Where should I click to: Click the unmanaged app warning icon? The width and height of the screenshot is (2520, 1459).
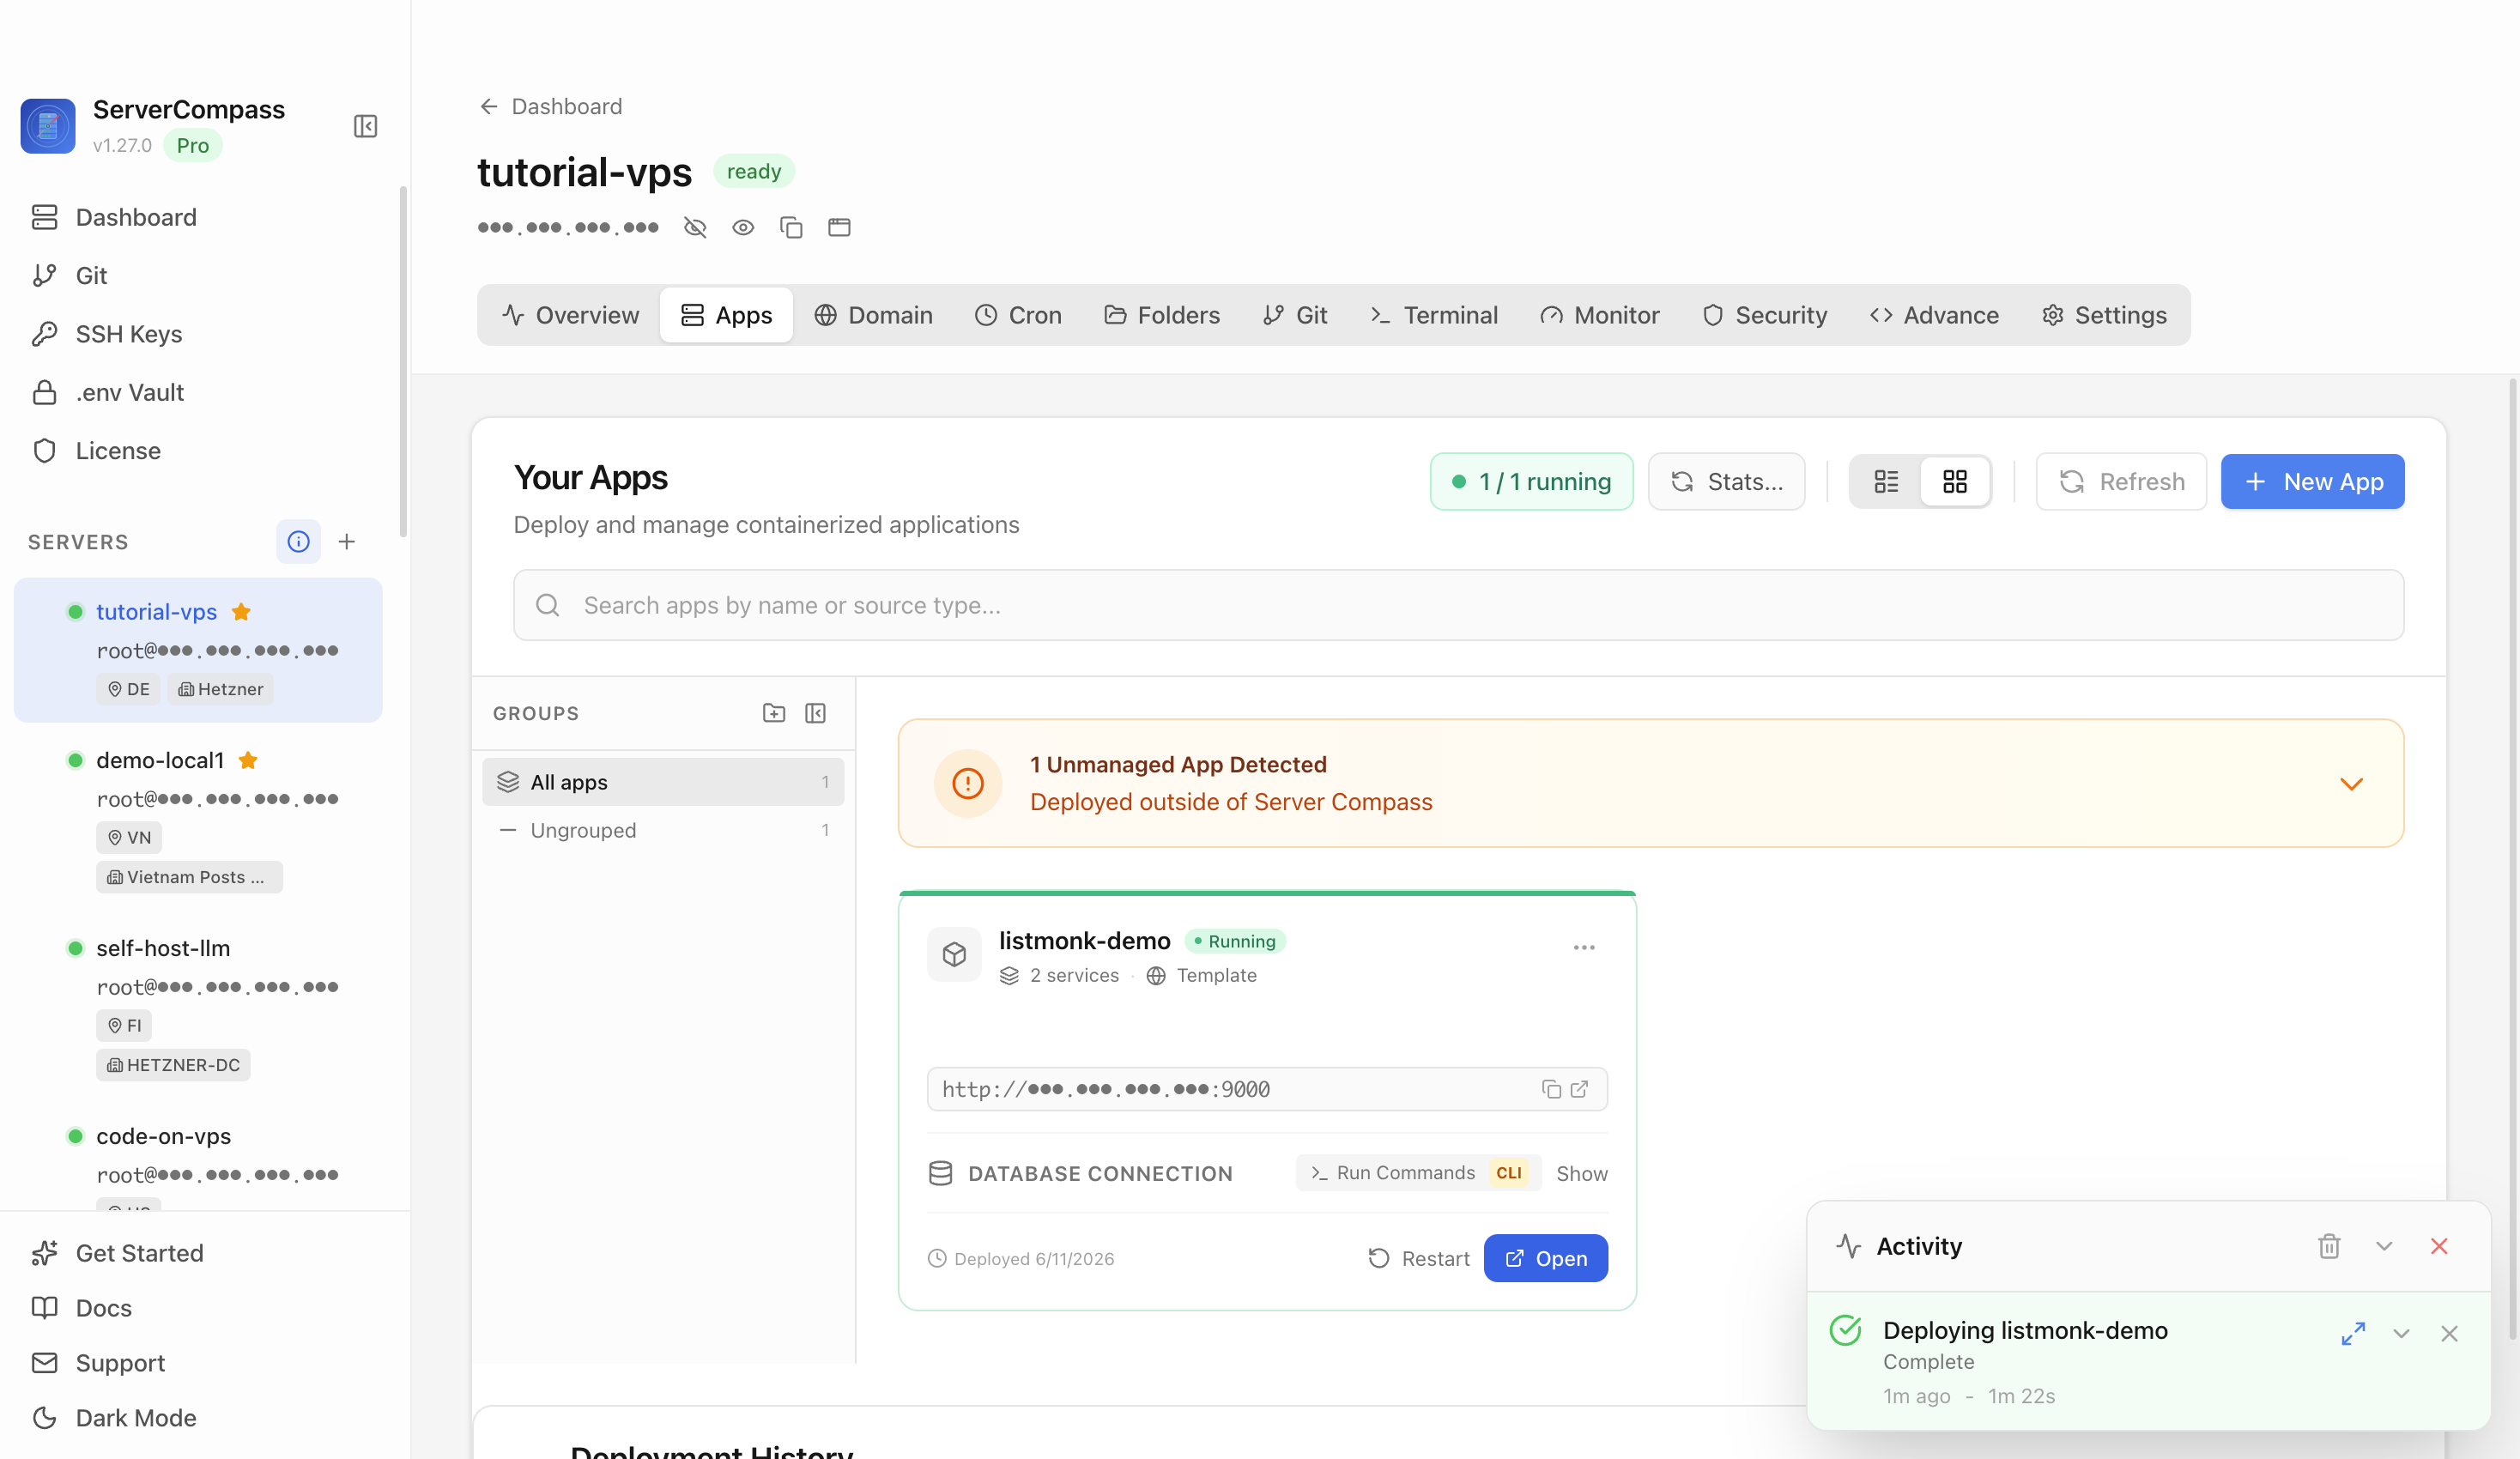[x=967, y=783]
